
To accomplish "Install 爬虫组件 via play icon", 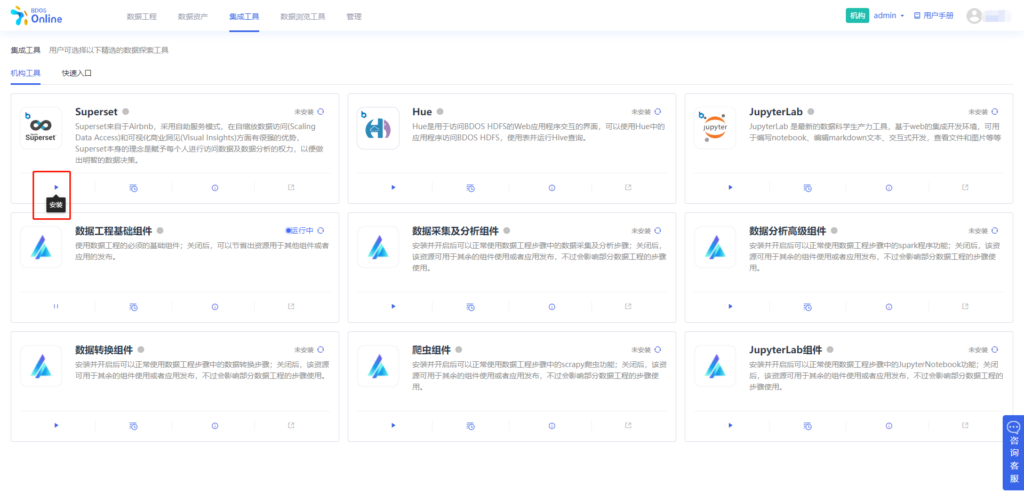I will point(393,425).
